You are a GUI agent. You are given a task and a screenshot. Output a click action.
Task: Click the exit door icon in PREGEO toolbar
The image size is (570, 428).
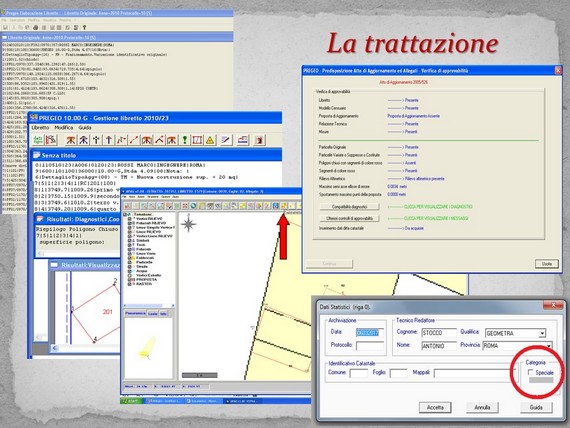tap(259, 140)
